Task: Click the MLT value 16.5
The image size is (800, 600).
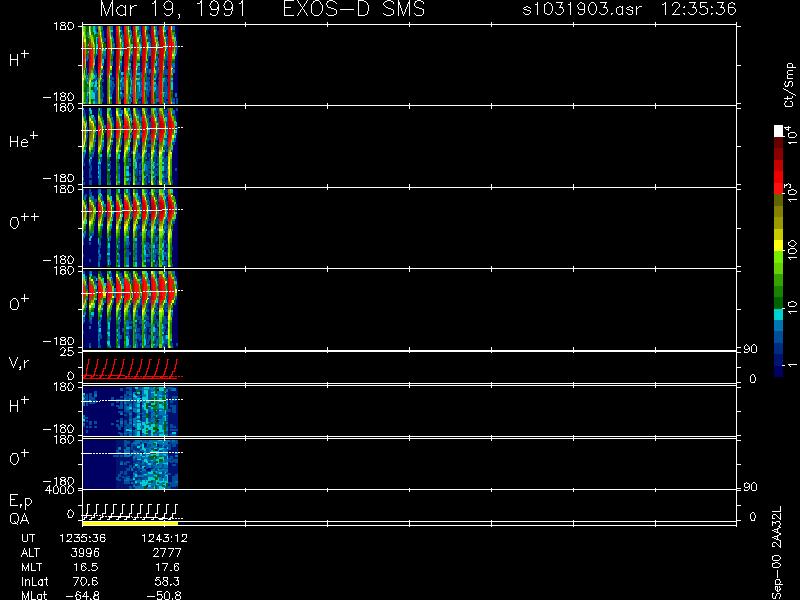Action: pos(86,567)
